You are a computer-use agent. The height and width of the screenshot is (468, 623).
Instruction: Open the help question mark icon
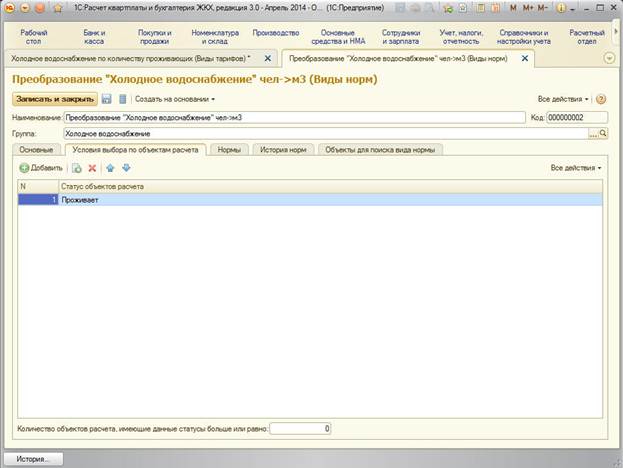[601, 99]
